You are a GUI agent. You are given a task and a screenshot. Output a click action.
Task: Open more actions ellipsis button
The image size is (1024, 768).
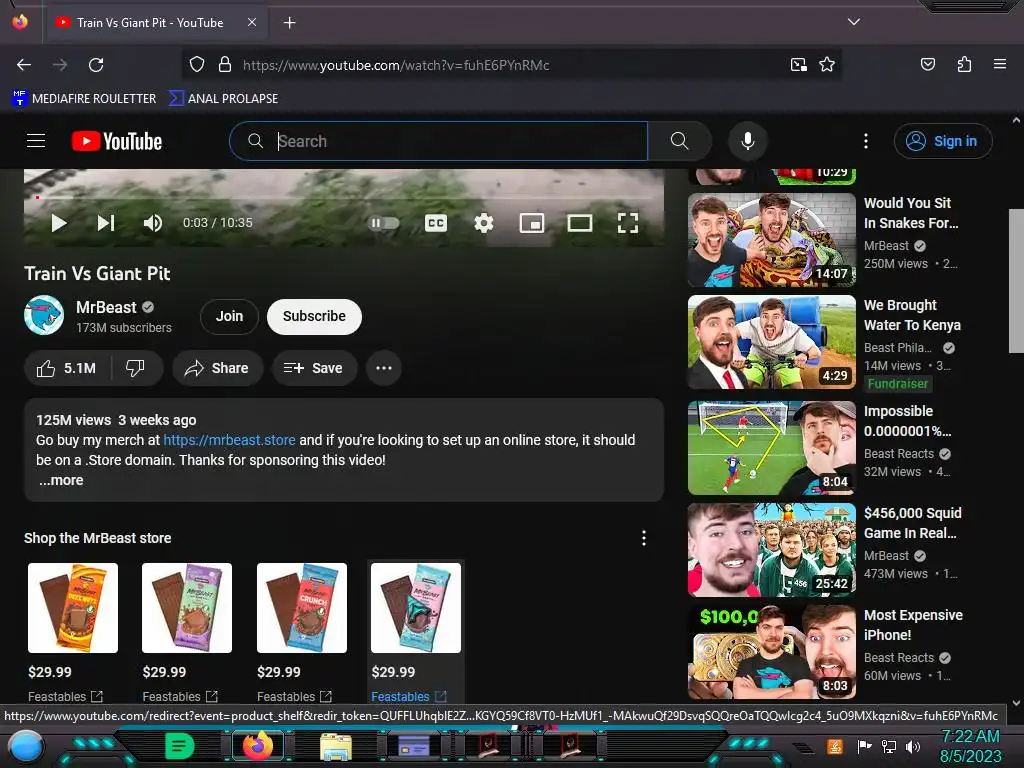(384, 368)
